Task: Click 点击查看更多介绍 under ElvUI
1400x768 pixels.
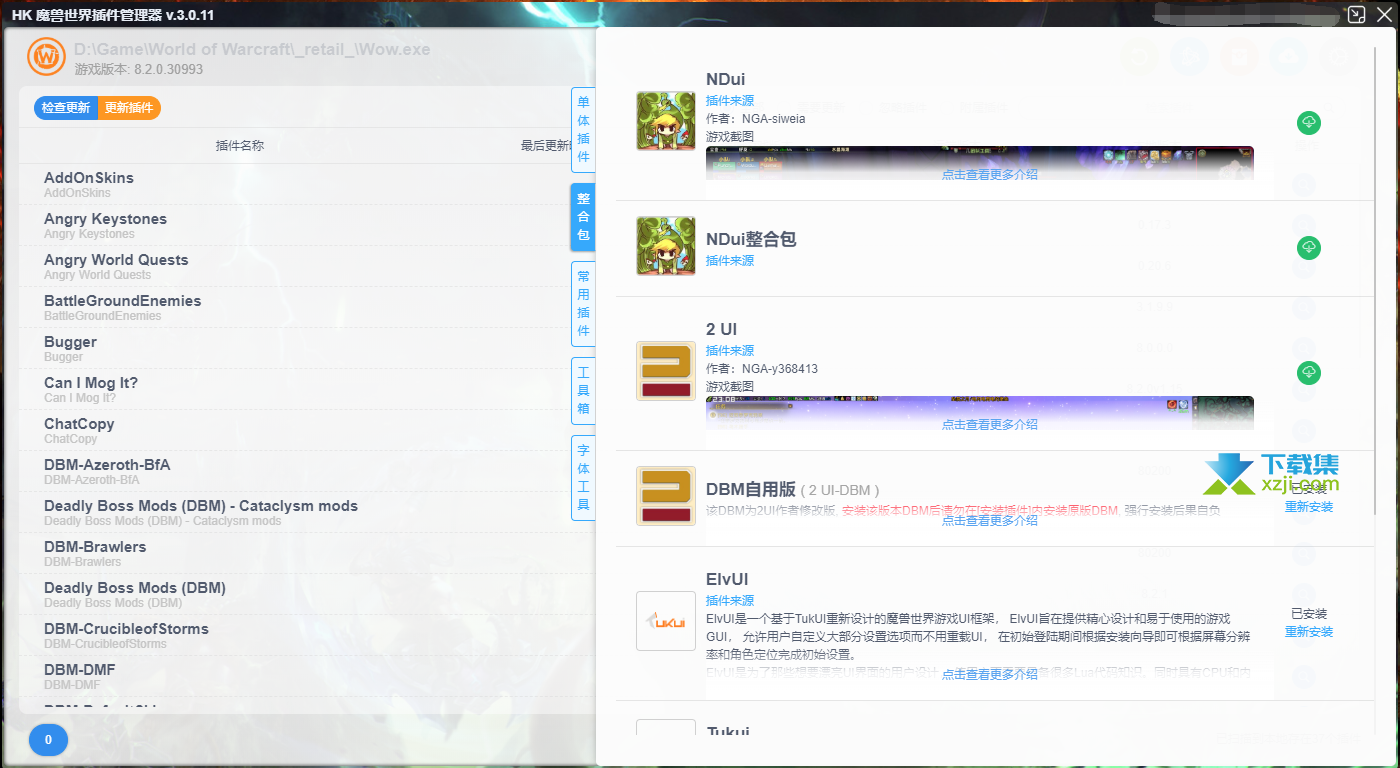Action: coord(989,674)
